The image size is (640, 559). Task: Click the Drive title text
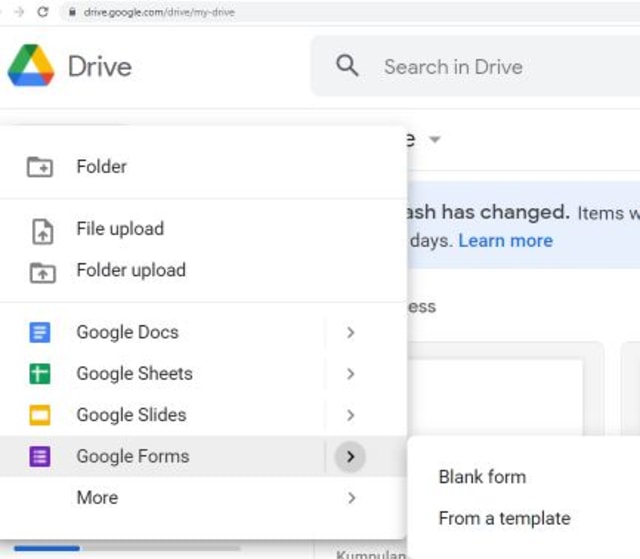100,66
